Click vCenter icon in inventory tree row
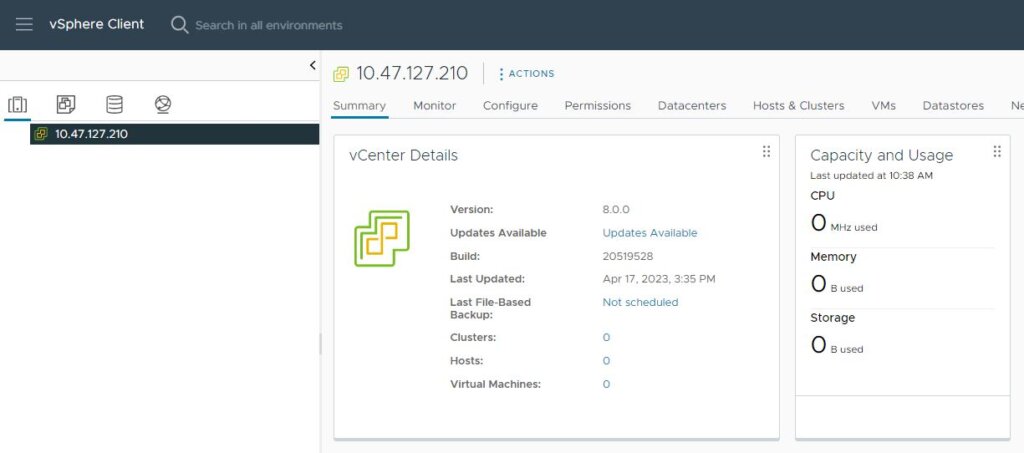 click(x=41, y=134)
